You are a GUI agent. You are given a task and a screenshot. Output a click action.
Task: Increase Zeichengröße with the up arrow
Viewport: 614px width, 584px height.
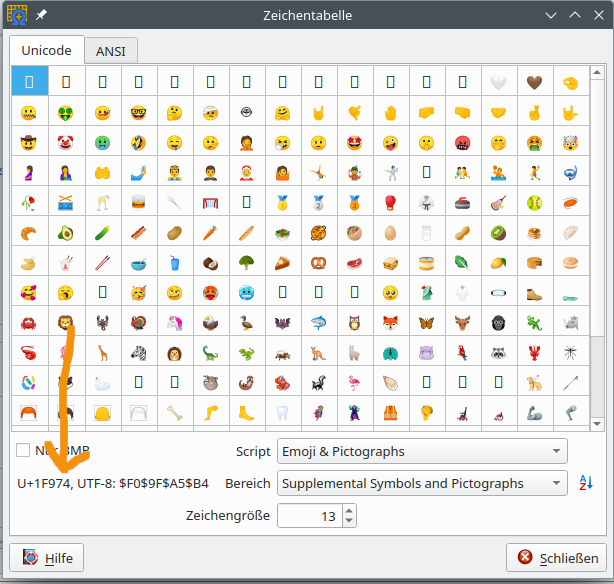click(x=348, y=510)
